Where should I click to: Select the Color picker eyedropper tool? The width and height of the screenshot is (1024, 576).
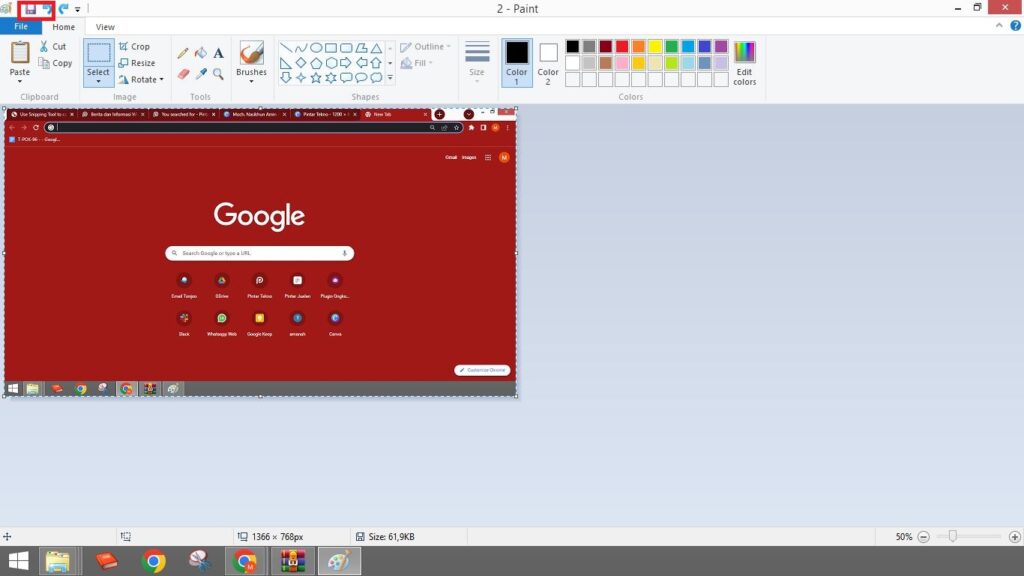tap(201, 74)
